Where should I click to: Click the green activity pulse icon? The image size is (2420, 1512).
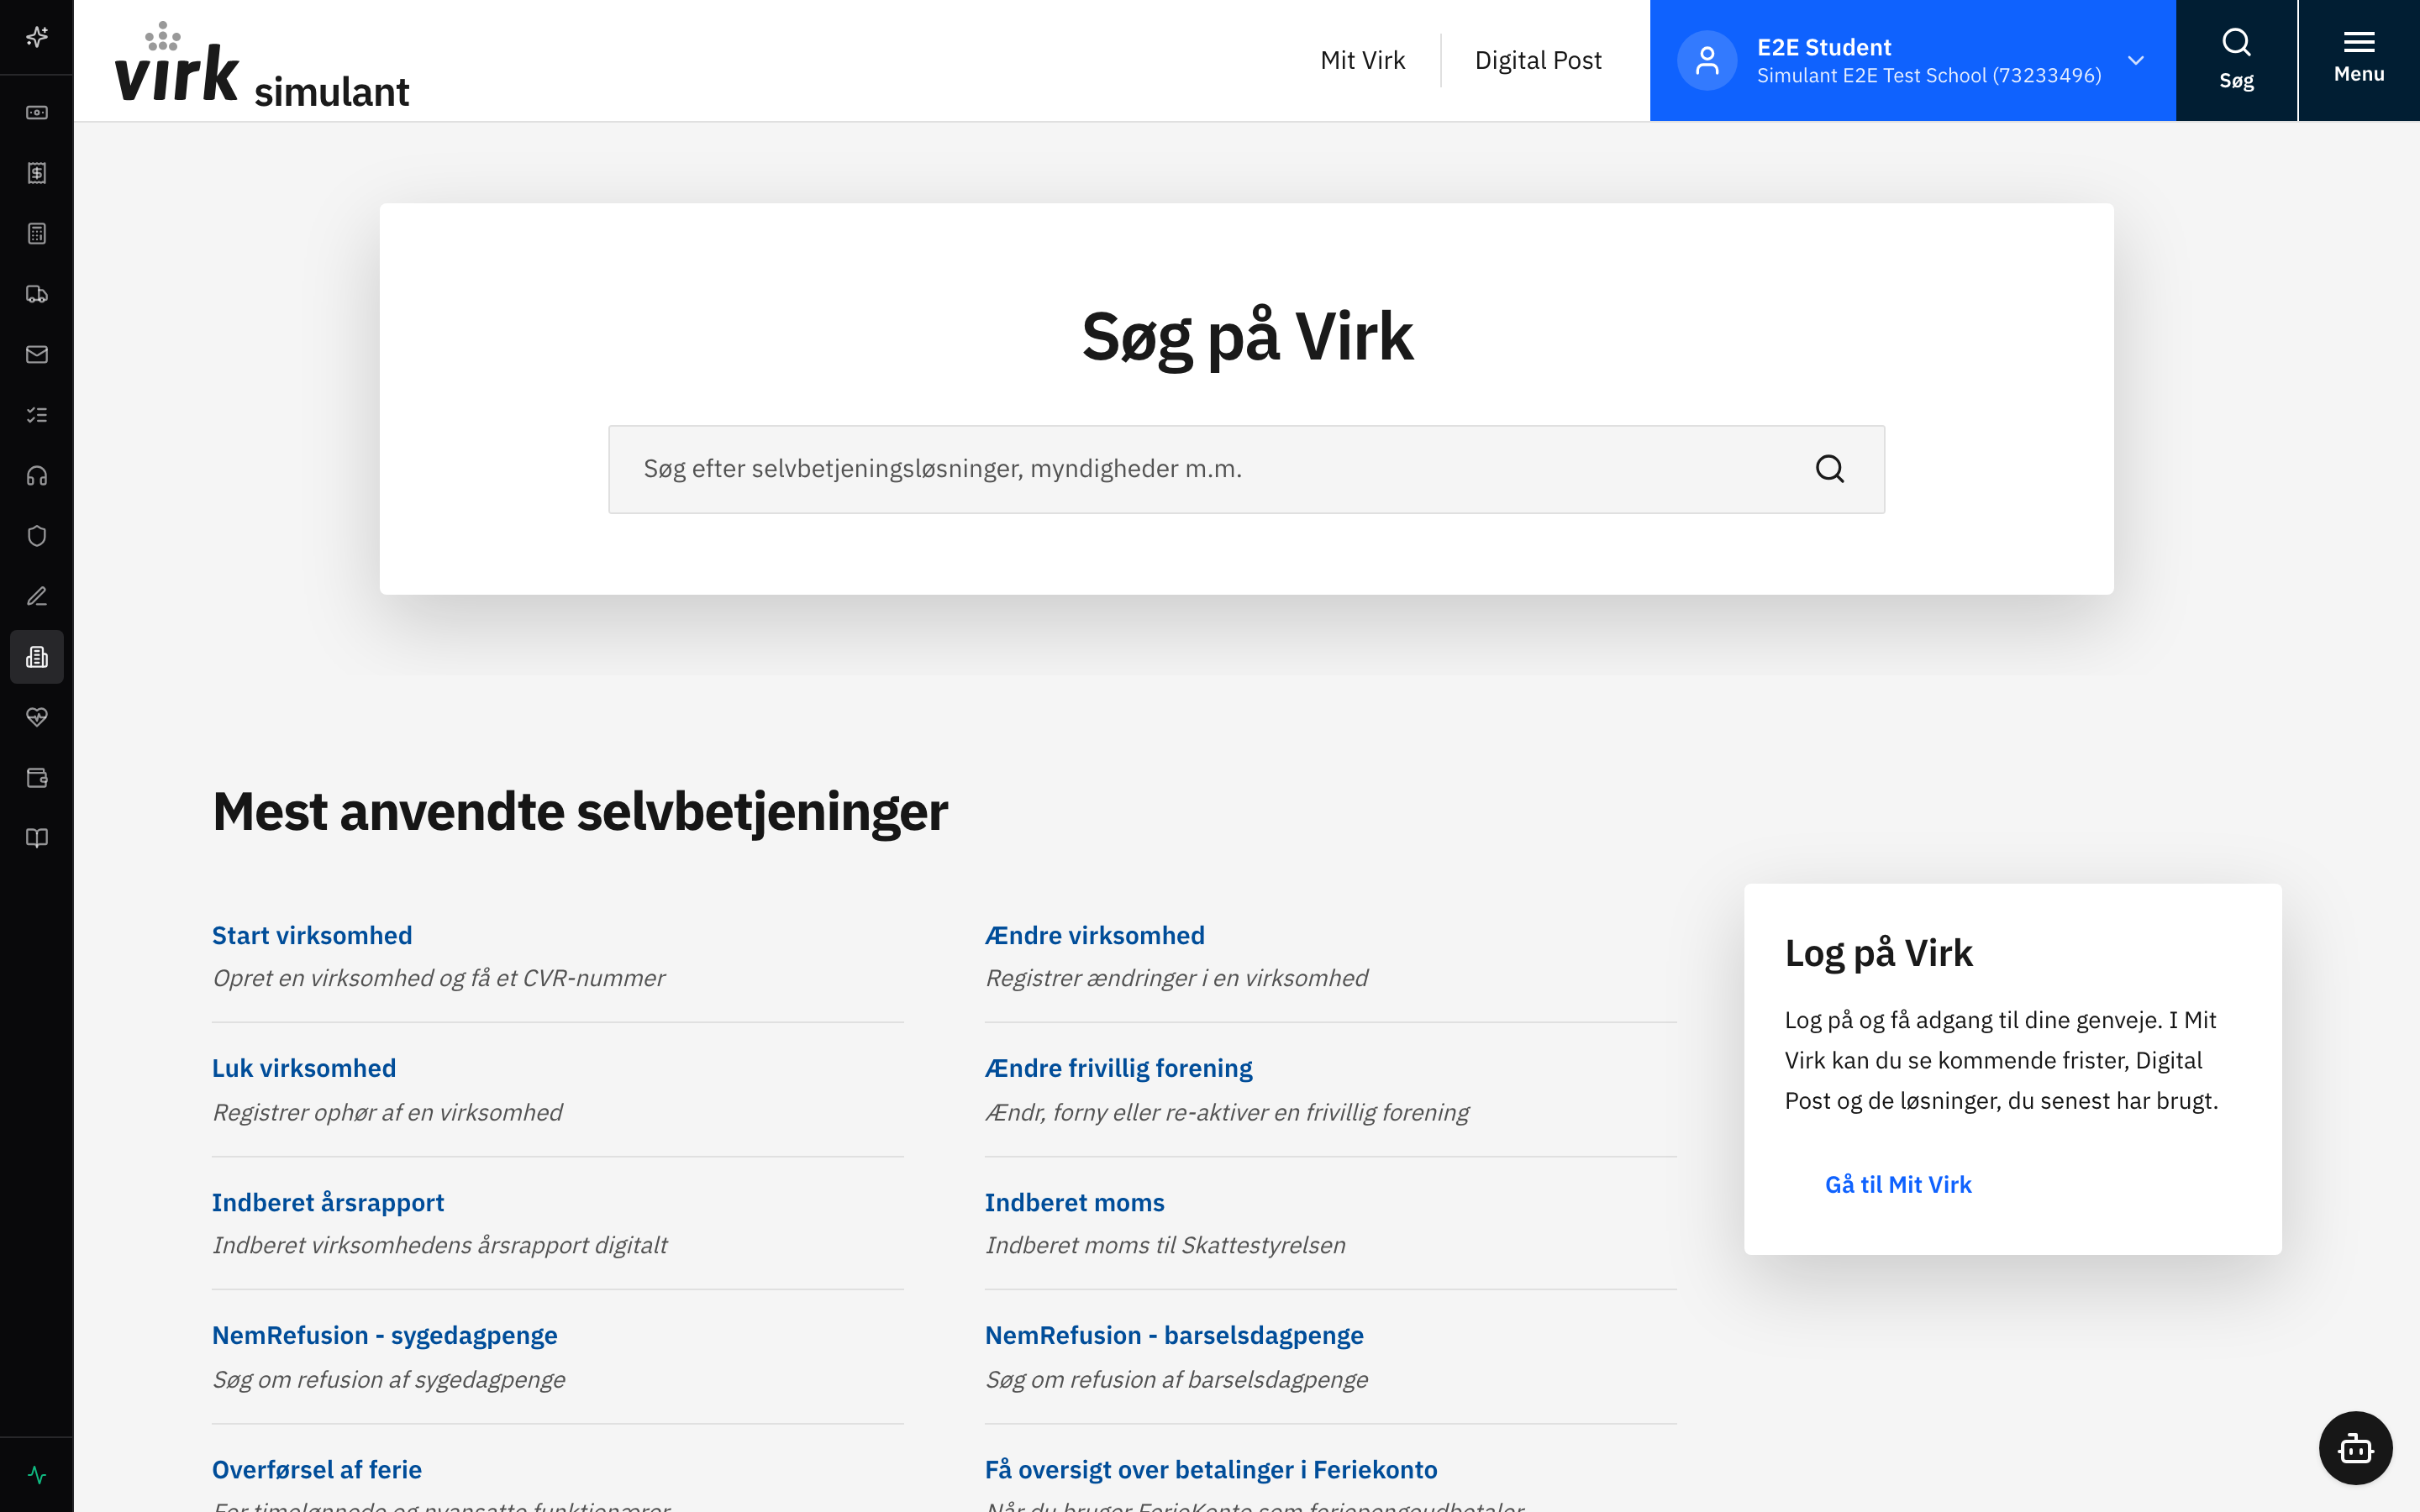37,1475
